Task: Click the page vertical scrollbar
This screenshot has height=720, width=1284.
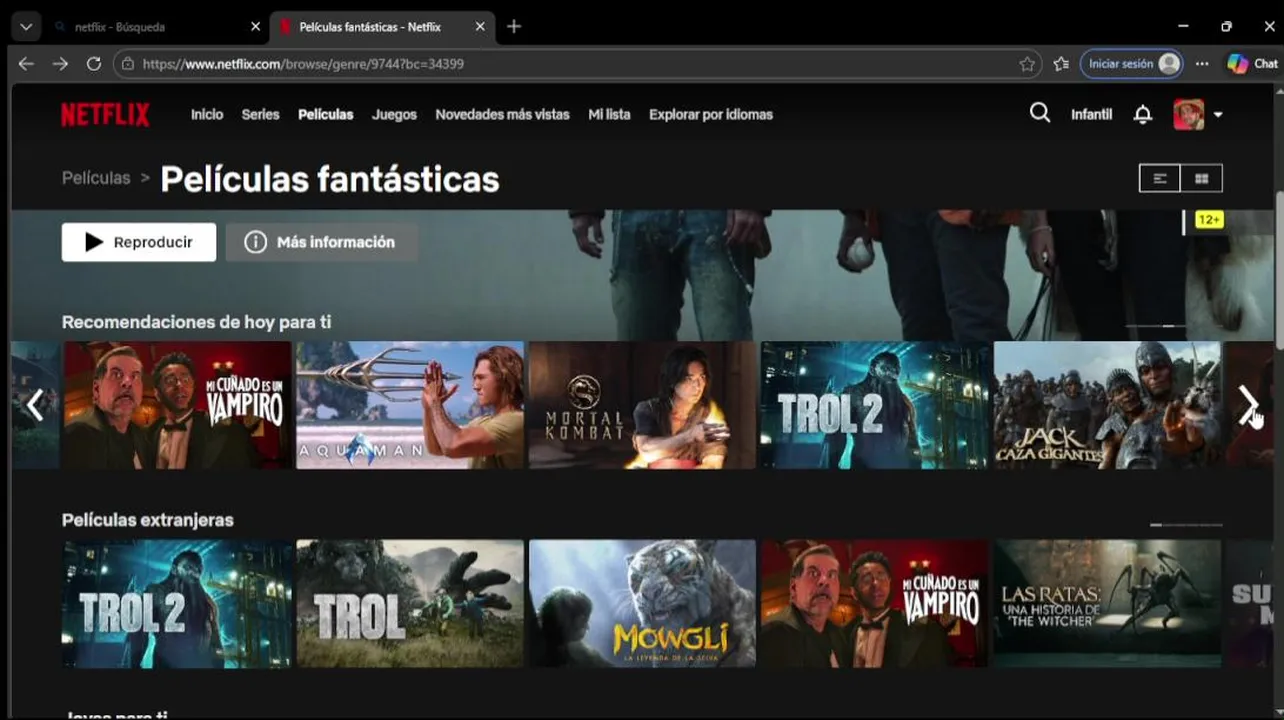Action: point(1279,270)
